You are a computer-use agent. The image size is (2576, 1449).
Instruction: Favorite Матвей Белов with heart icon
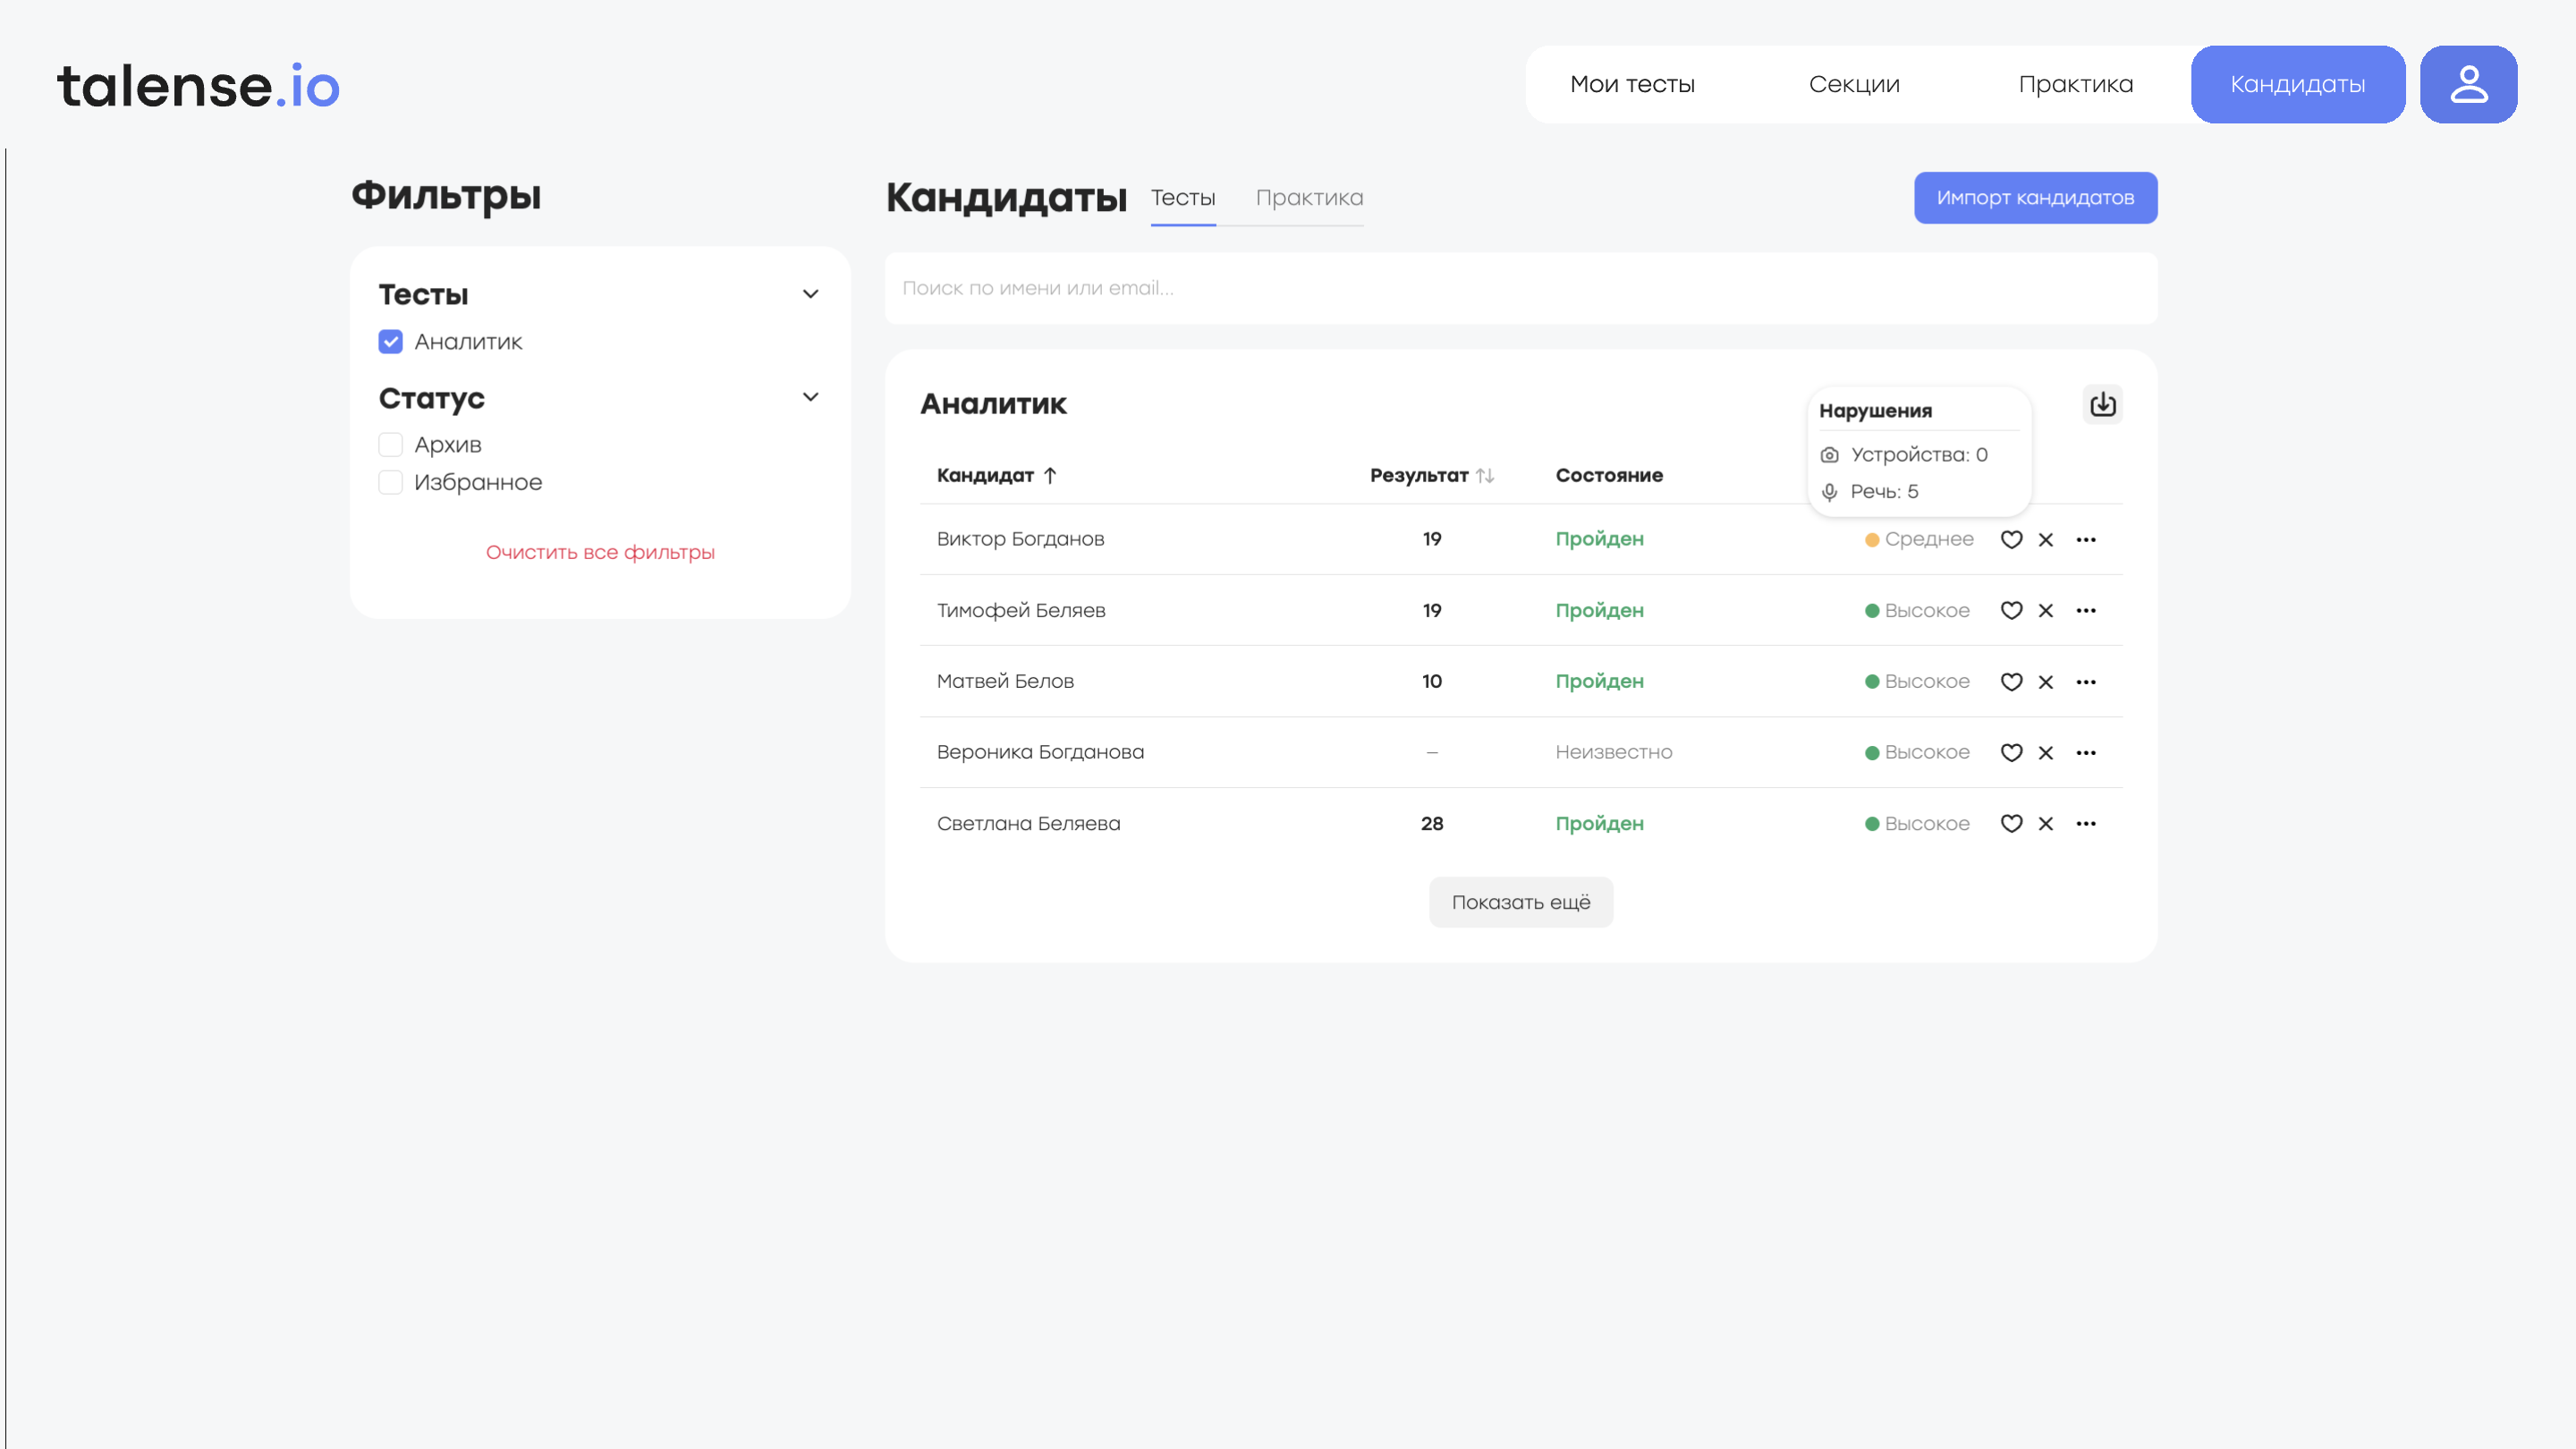pos(2011,681)
